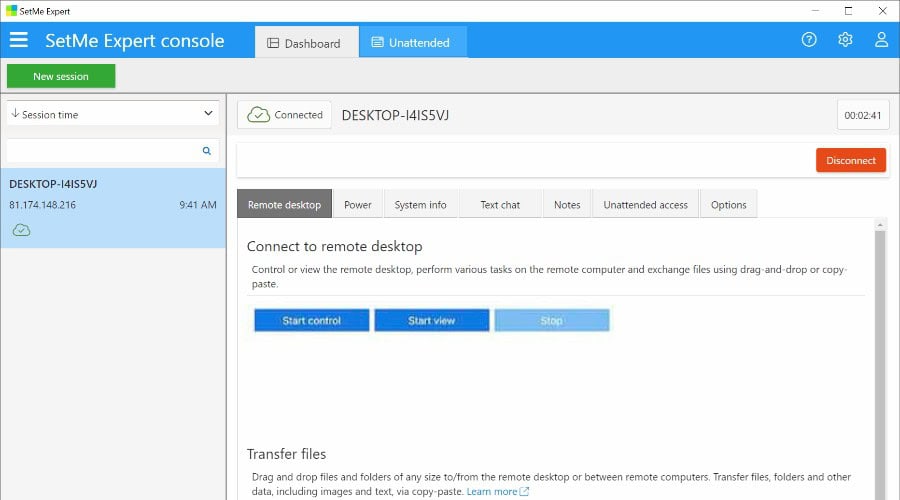Switch to the Dashboard tab
This screenshot has width=900, height=500.
[x=307, y=43]
